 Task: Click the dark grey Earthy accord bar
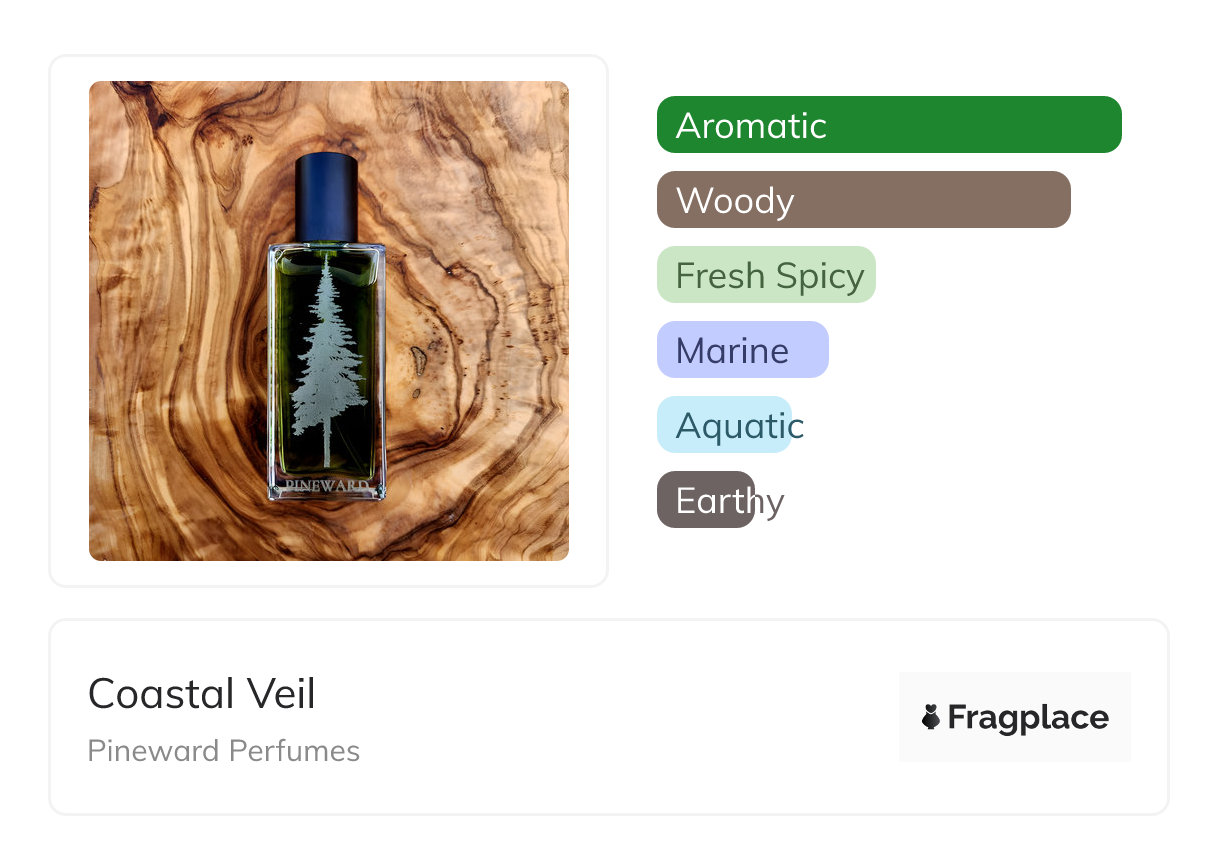coord(705,500)
